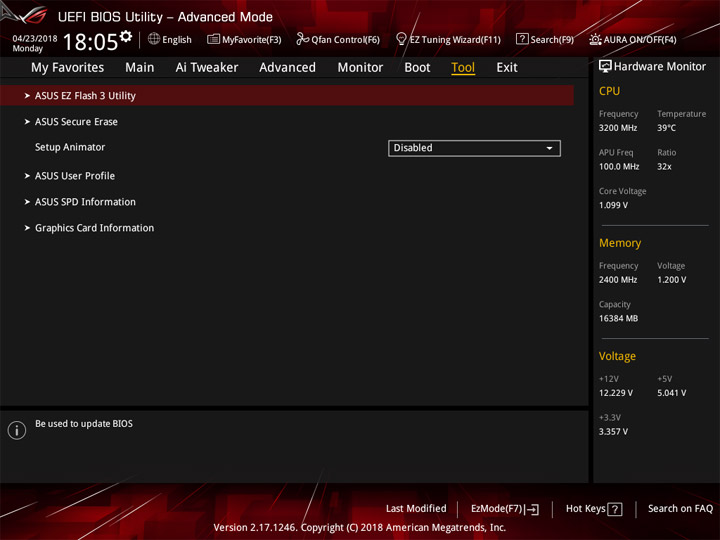720x540 pixels.
Task: Click the Search question-mark box icon
Action: point(522,39)
